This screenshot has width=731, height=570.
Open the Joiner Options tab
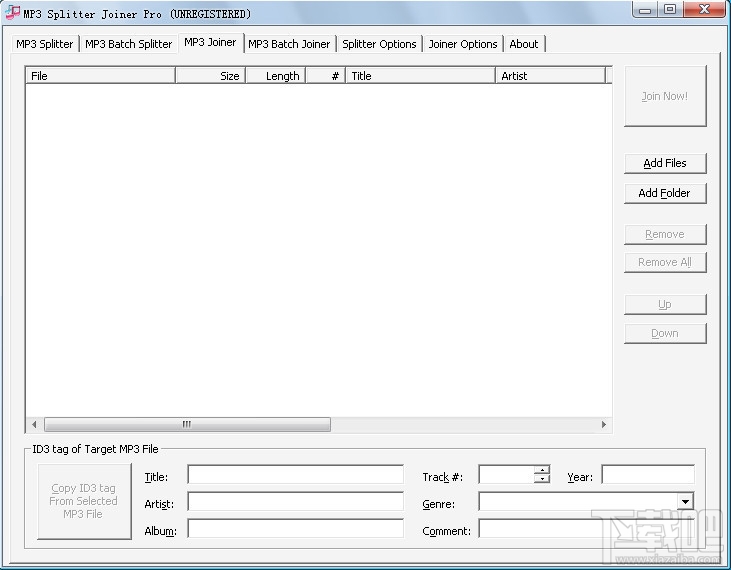tap(463, 44)
